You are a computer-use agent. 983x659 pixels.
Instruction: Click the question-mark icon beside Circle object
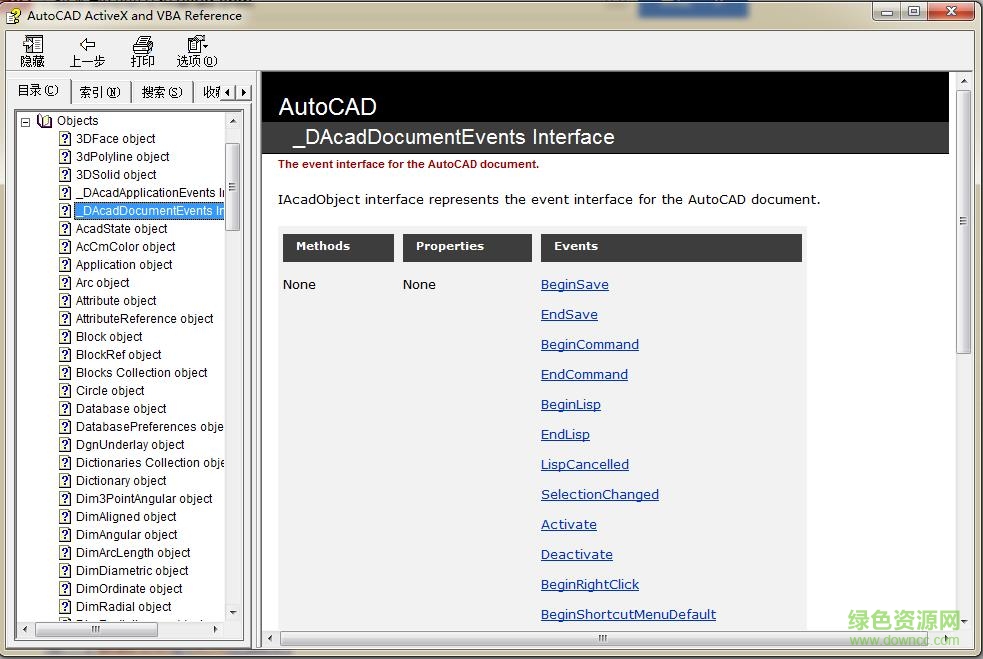(x=64, y=390)
